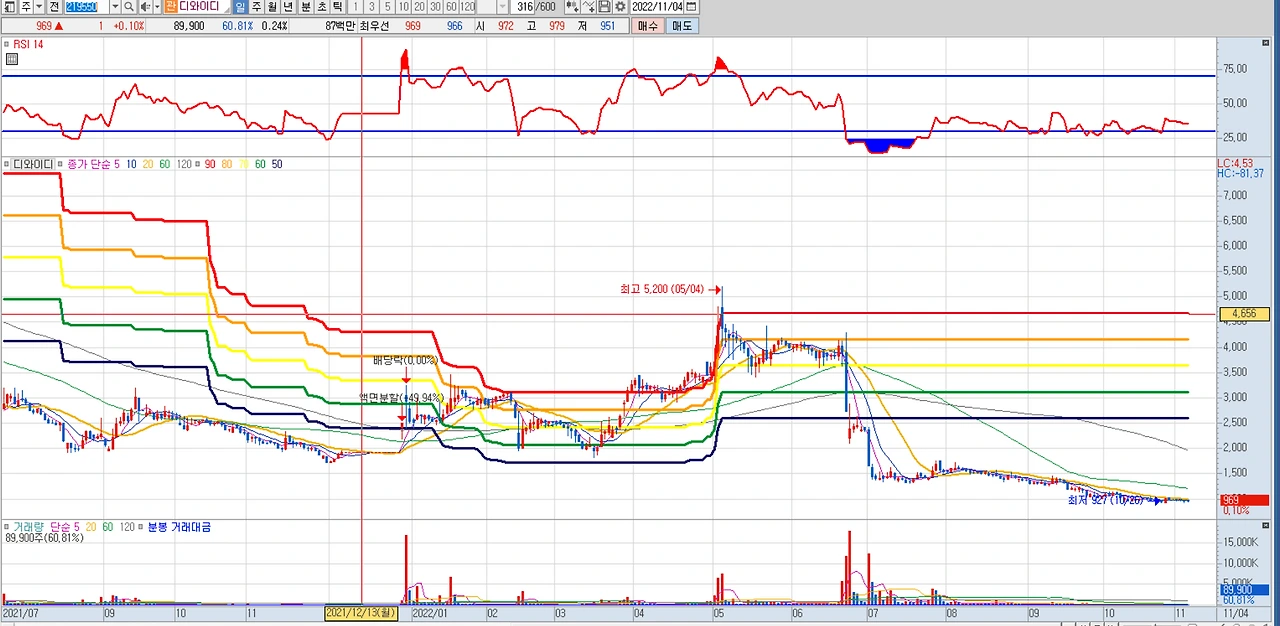Select the 분 minute period toggle
1280x626 pixels.
coord(306,7)
